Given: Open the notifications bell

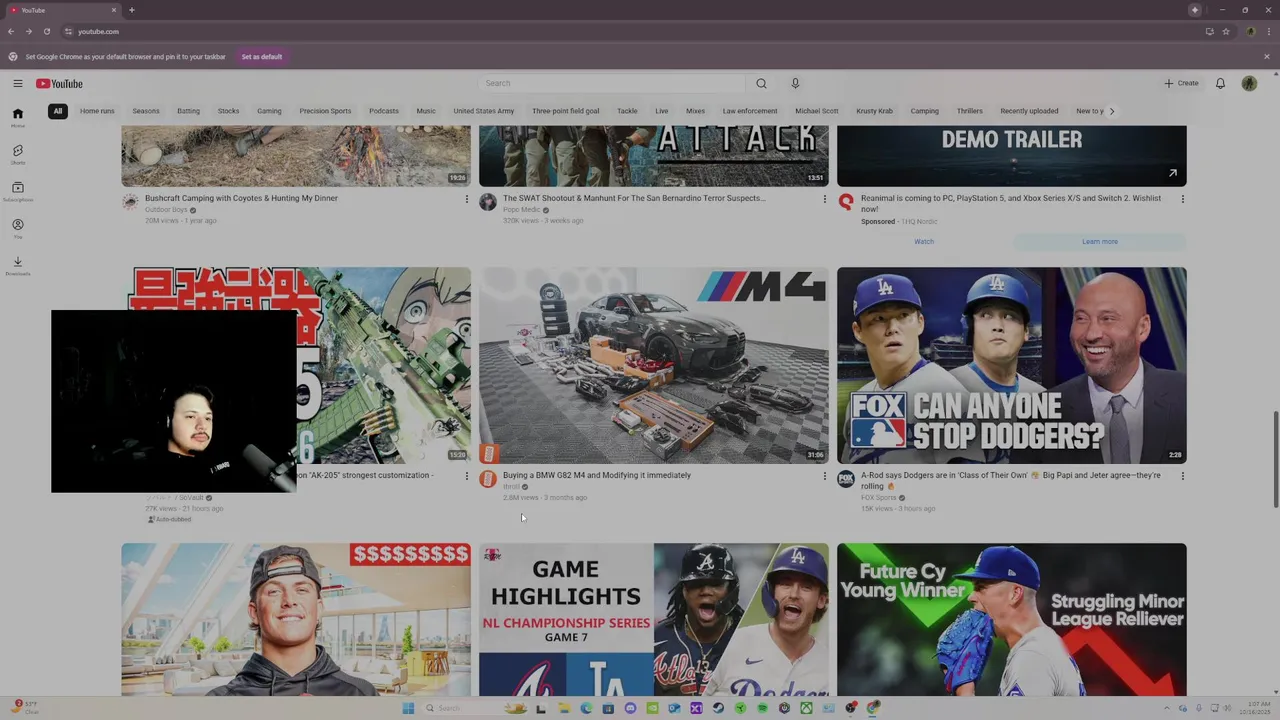Looking at the screenshot, I should [x=1220, y=84].
